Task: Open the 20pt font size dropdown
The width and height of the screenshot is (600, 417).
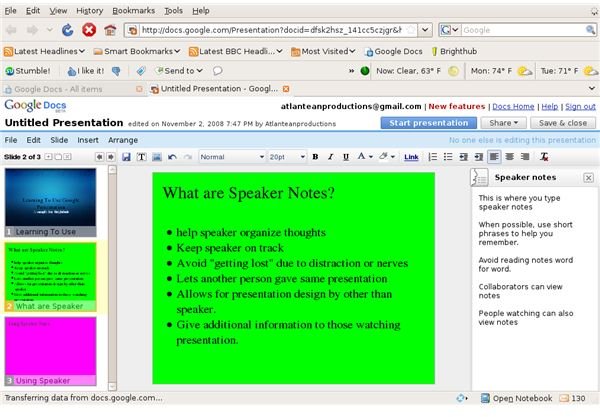Action: pos(287,157)
